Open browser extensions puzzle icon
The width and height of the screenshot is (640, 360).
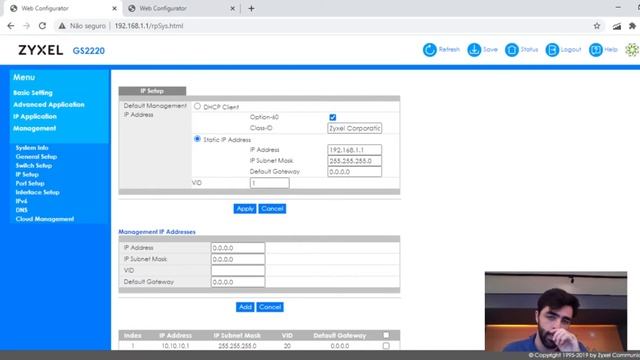tap(632, 26)
